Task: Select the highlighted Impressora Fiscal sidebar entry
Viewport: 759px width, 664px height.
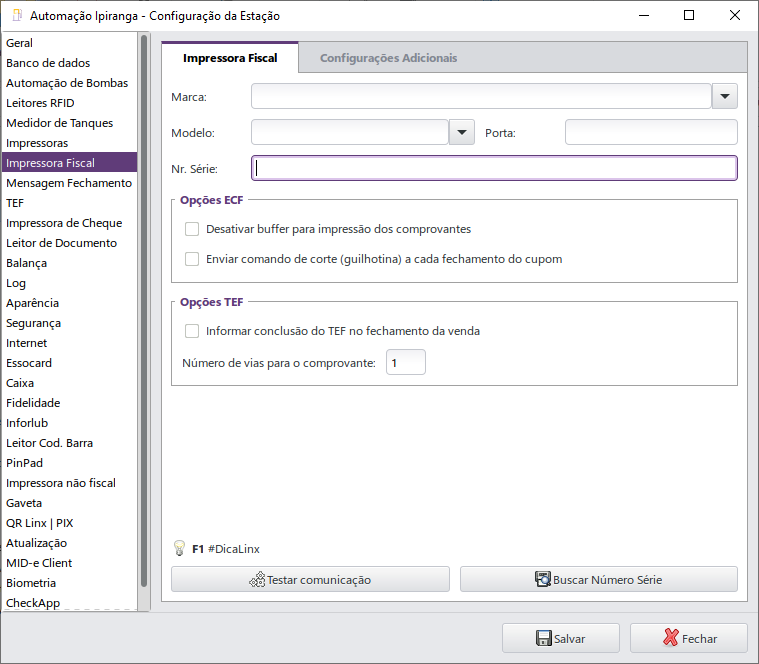Action: [69, 163]
